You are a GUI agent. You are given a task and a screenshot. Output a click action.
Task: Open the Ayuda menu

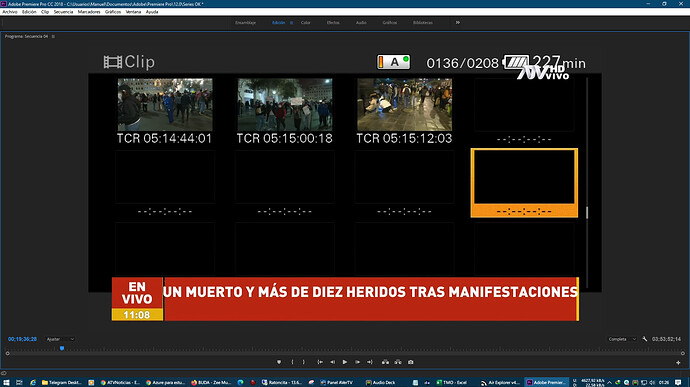click(152, 12)
